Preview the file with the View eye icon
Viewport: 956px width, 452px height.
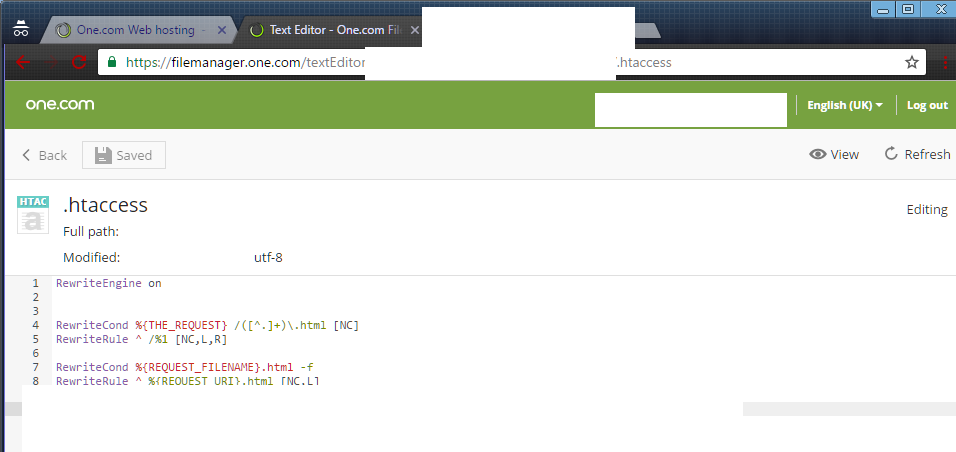(834, 154)
